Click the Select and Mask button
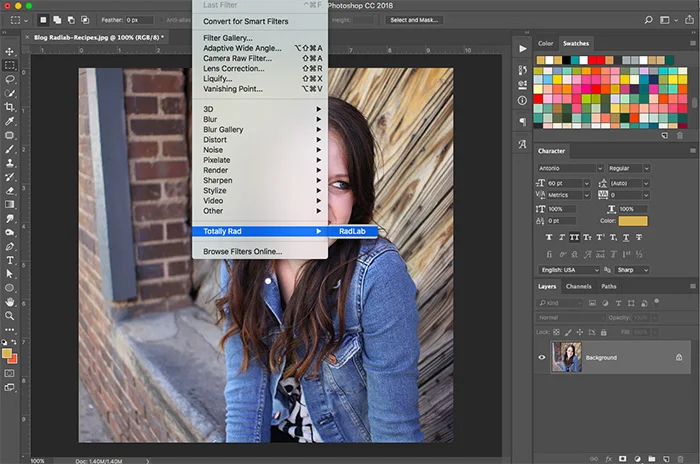The height and width of the screenshot is (464, 700). [x=414, y=20]
